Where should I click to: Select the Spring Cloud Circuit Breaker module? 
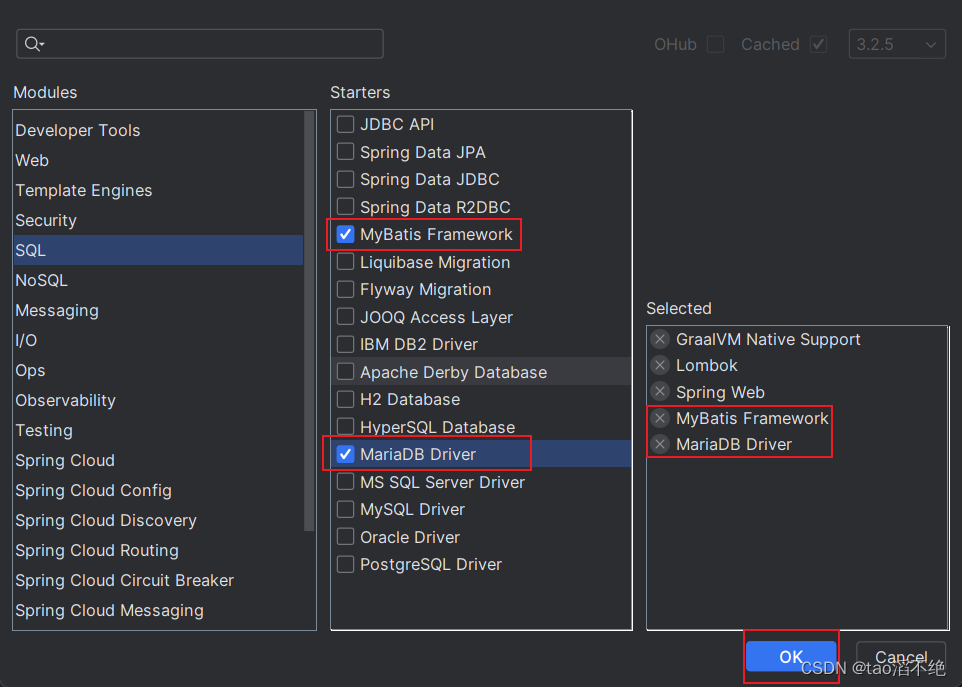(x=158, y=581)
